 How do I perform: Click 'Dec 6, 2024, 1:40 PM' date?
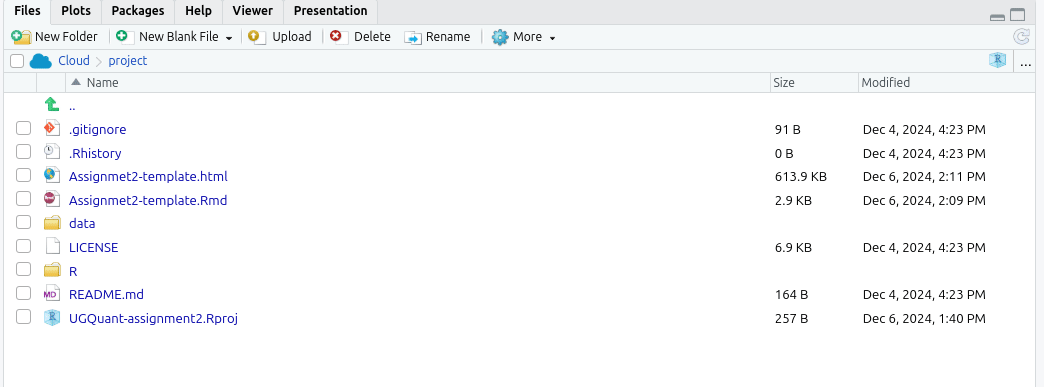click(924, 318)
